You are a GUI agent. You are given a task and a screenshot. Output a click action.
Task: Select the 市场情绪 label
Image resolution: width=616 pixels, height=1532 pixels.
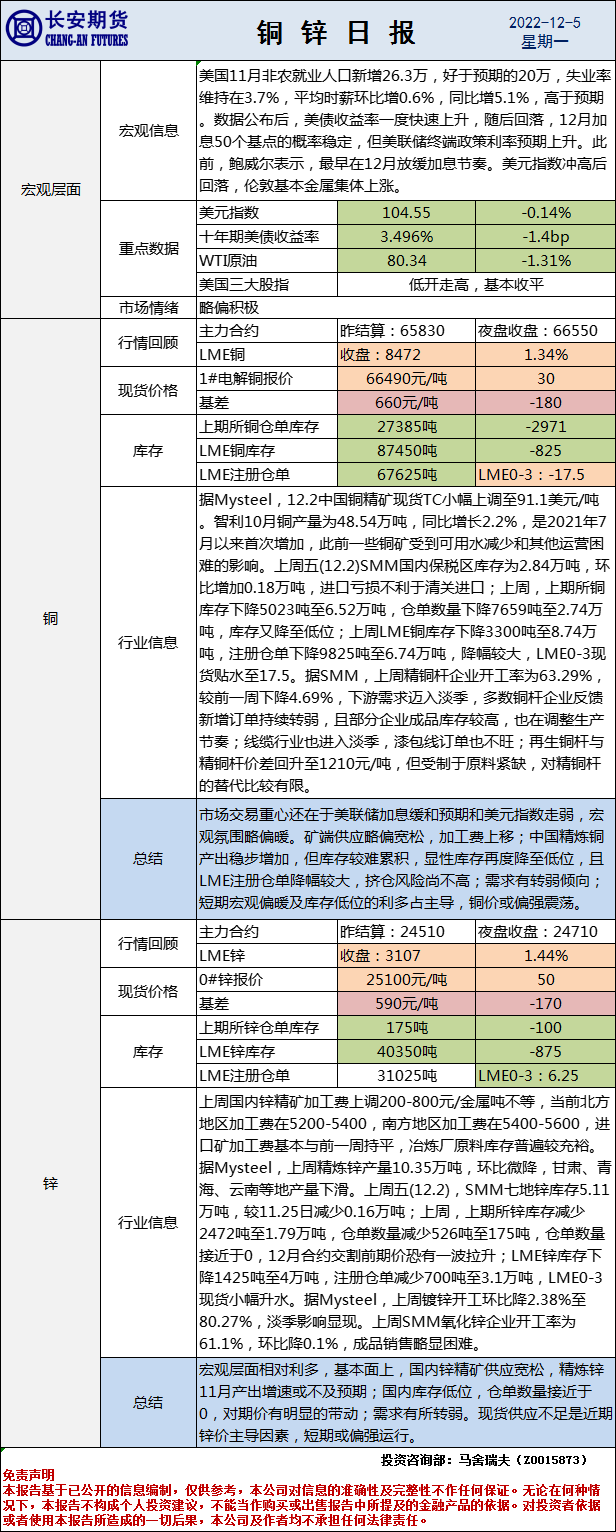pyautogui.click(x=148, y=306)
